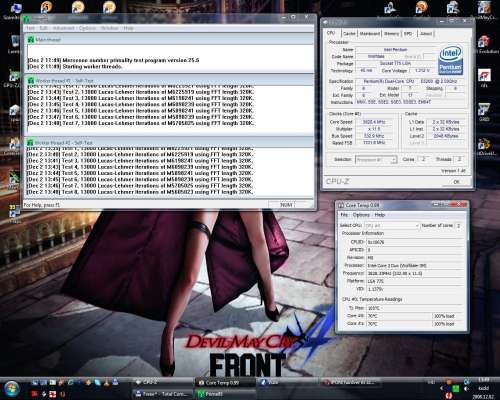Switch to the Cache tab in CPU-Z
500x400 pixels.
[x=349, y=34]
